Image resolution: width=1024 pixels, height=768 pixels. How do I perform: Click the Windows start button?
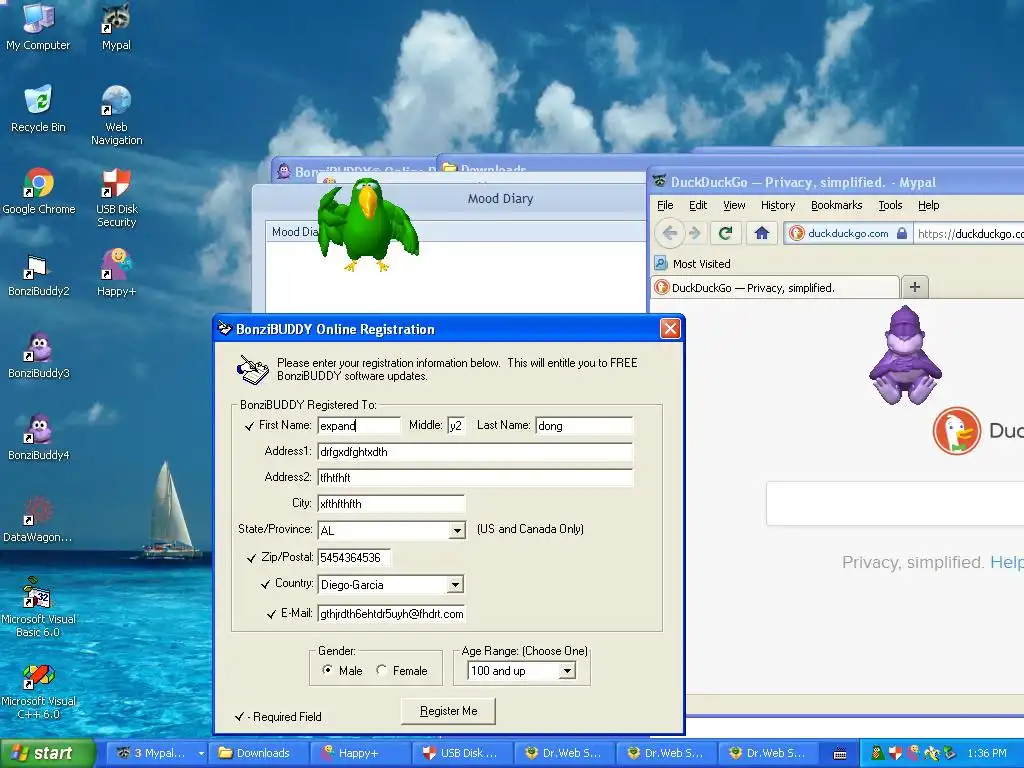(47, 754)
